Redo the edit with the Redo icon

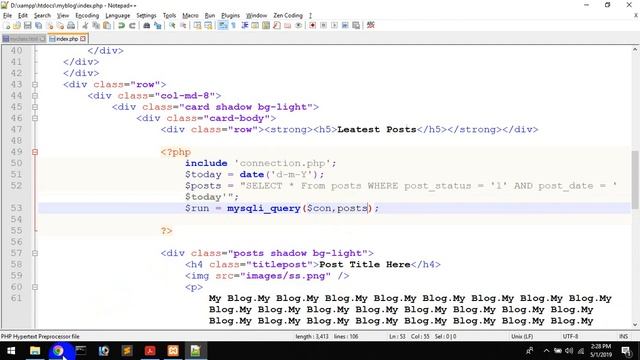(x=132, y=25)
